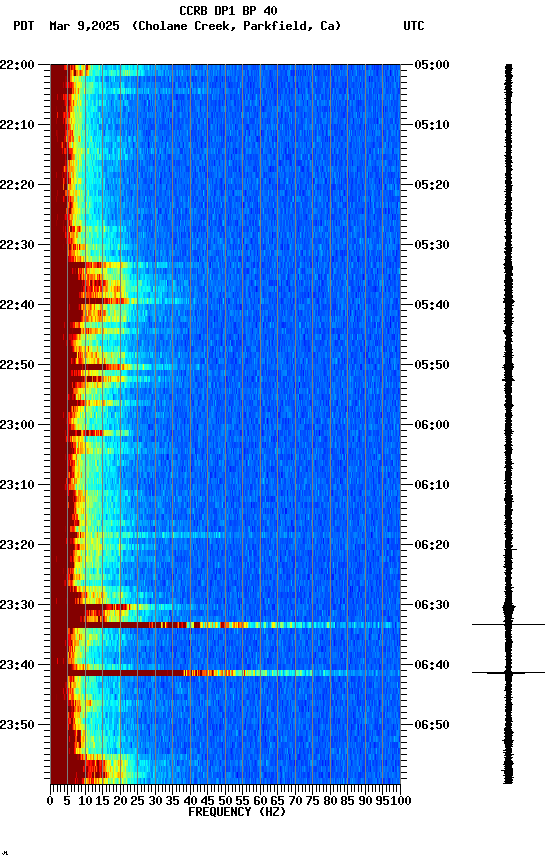Click the 50 Hz frequency axis label
This screenshot has height=864, width=552.
click(225, 801)
